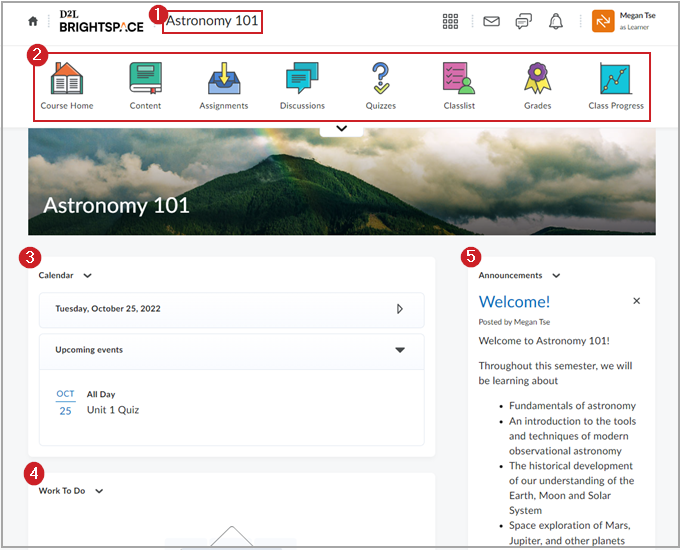Advance the calendar date with the right arrow
680x550 pixels.
click(x=399, y=309)
